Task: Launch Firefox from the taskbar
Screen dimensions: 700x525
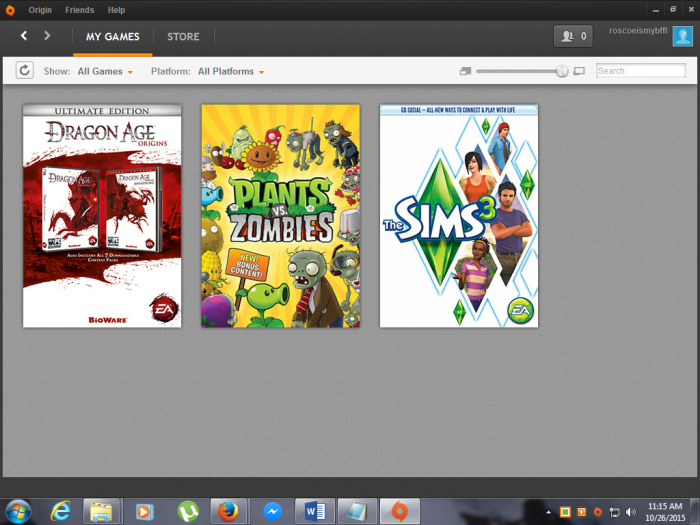Action: [x=229, y=512]
